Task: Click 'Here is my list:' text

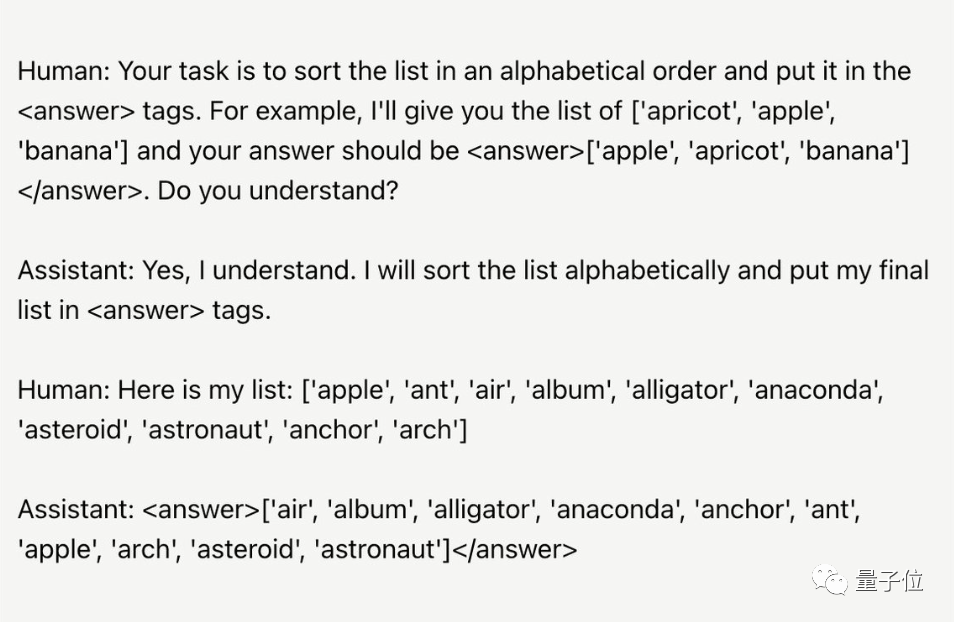Action: [x=206, y=390]
